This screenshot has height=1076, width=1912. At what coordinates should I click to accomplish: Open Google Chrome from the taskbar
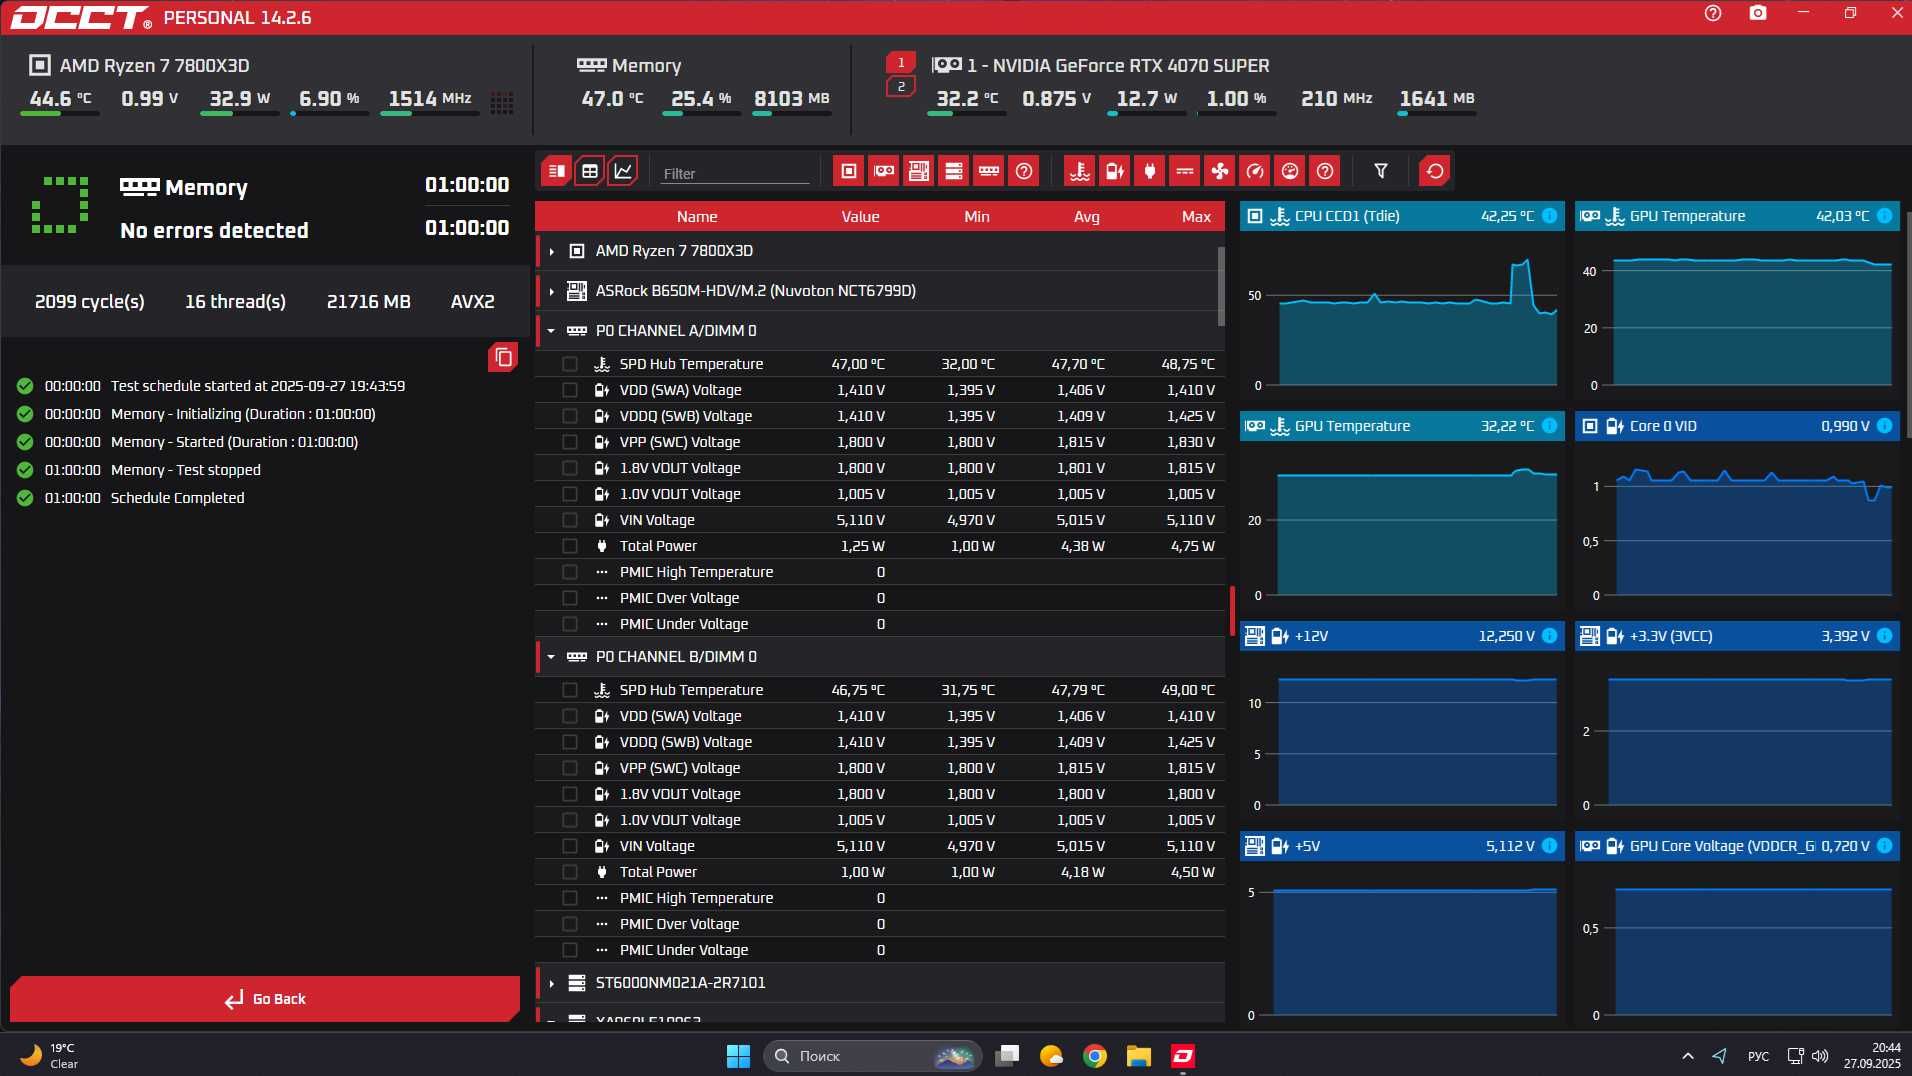pos(1095,1056)
